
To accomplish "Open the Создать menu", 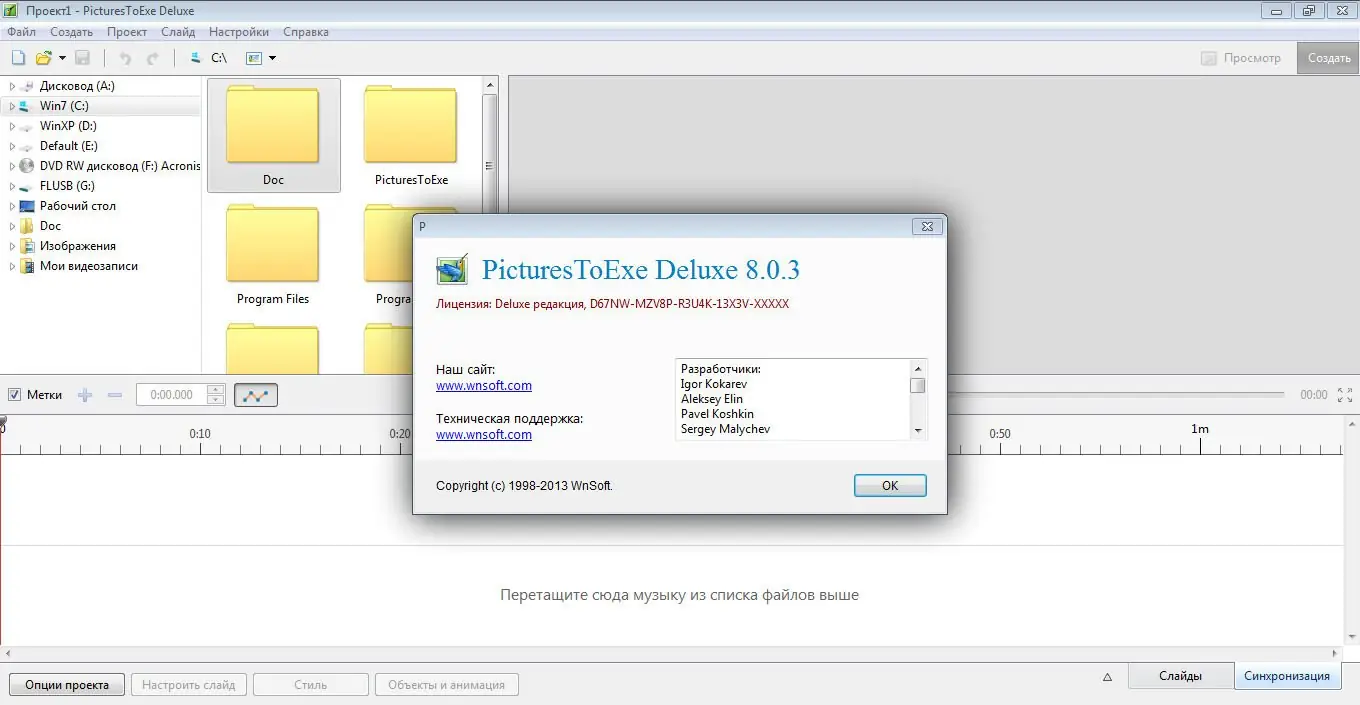I will [71, 32].
